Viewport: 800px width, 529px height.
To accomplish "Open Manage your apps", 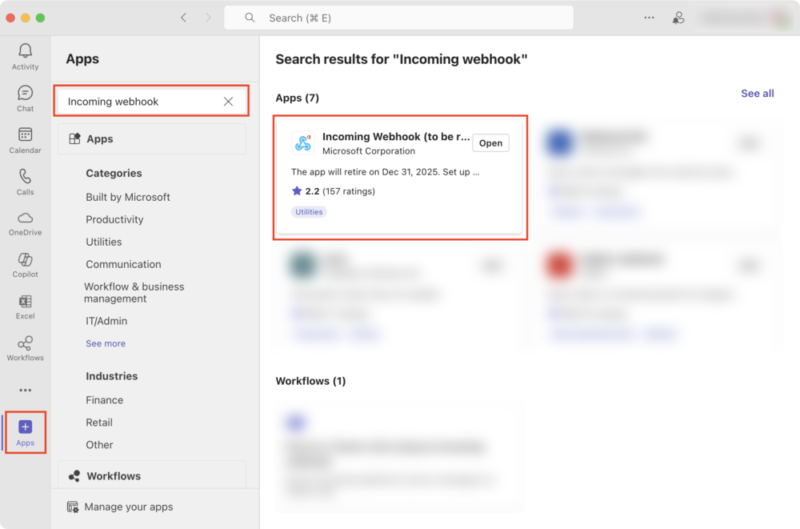I will [x=129, y=507].
